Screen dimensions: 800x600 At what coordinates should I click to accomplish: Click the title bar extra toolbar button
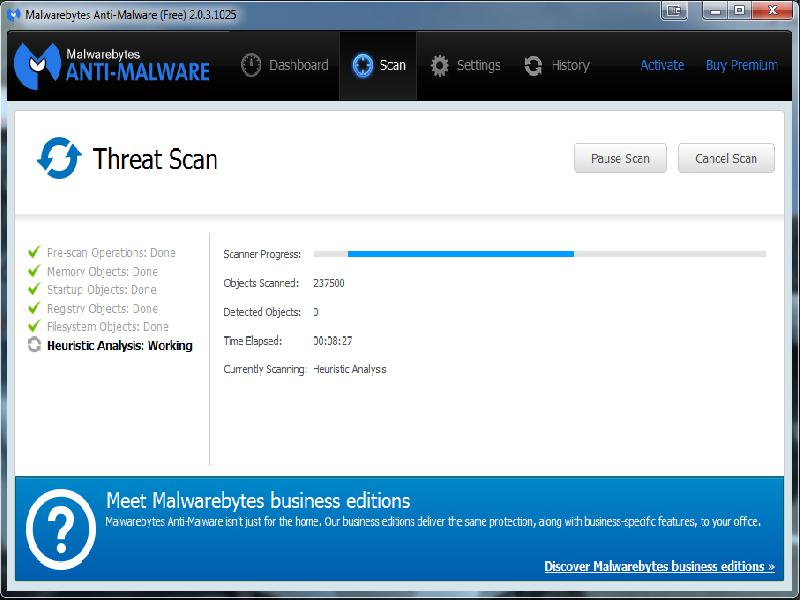pyautogui.click(x=674, y=11)
